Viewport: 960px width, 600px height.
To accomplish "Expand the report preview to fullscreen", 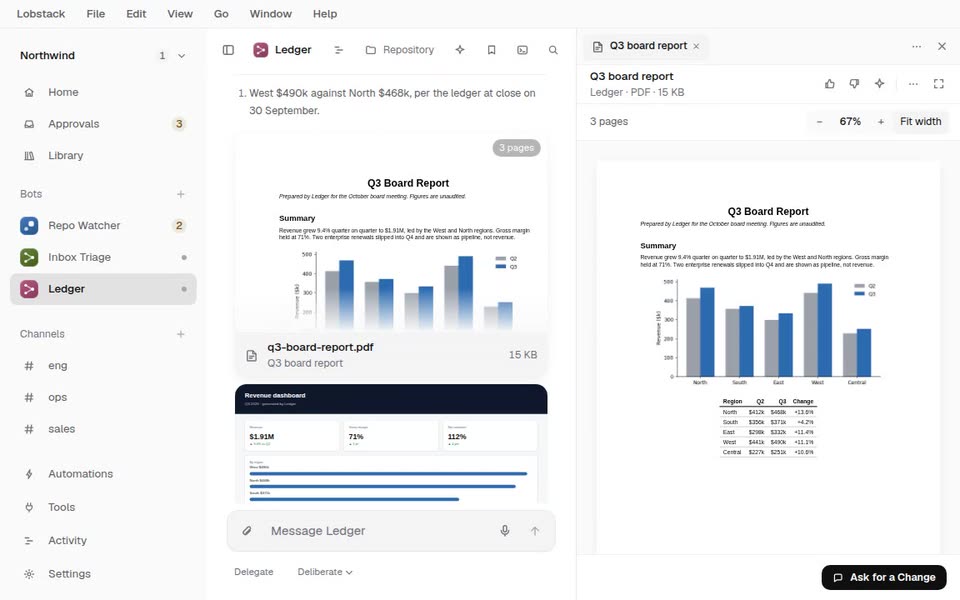I will [939, 83].
